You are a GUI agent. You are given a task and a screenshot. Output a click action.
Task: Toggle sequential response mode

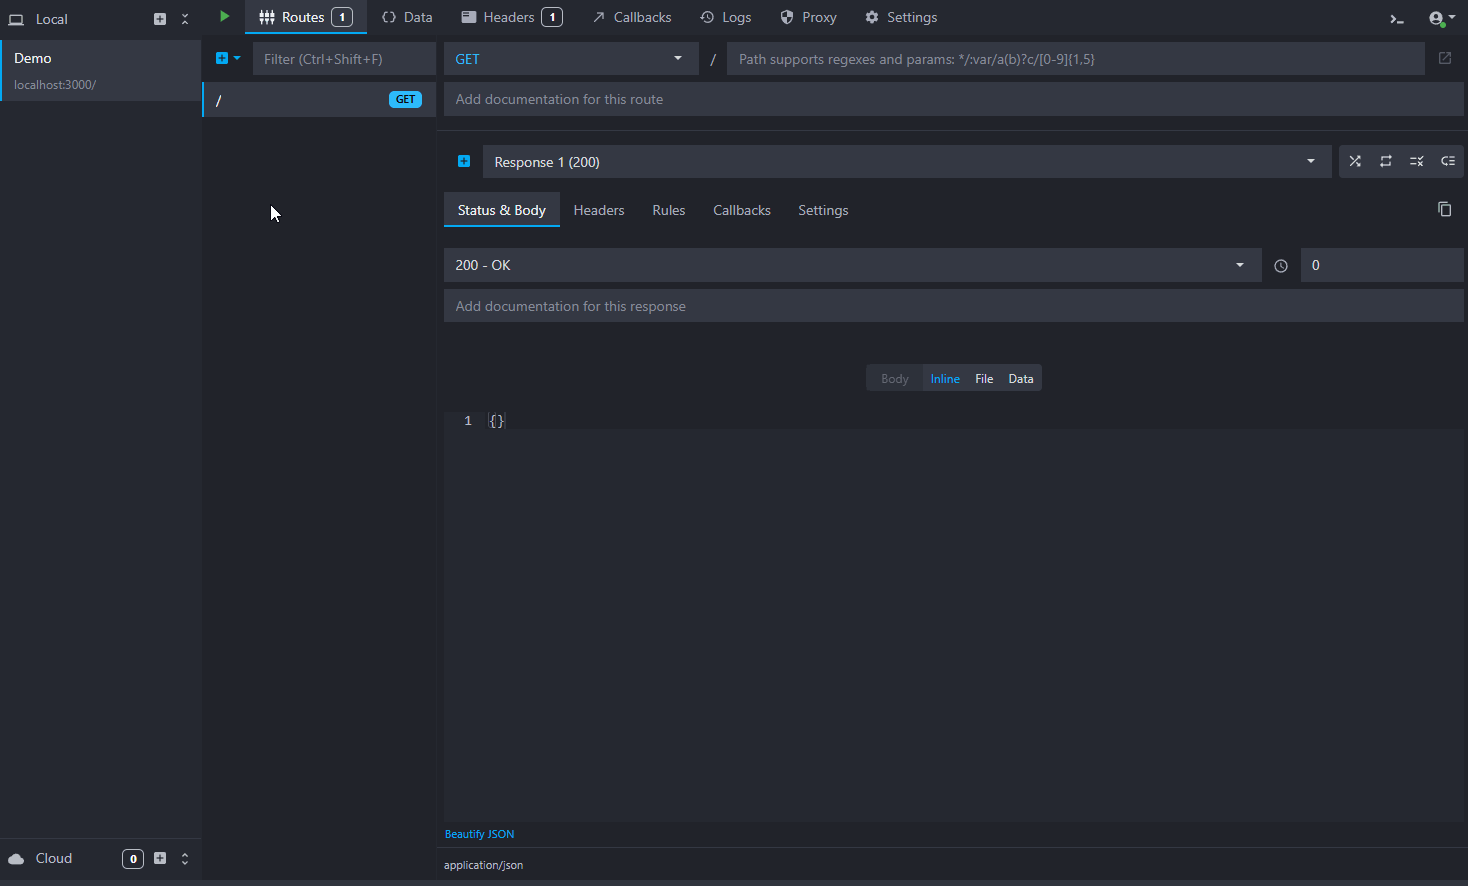1386,162
